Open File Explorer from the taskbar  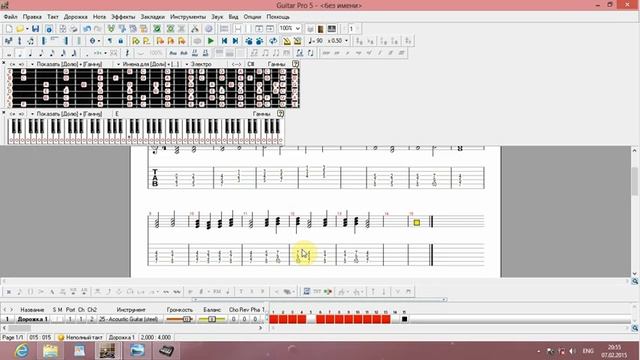coord(50,351)
